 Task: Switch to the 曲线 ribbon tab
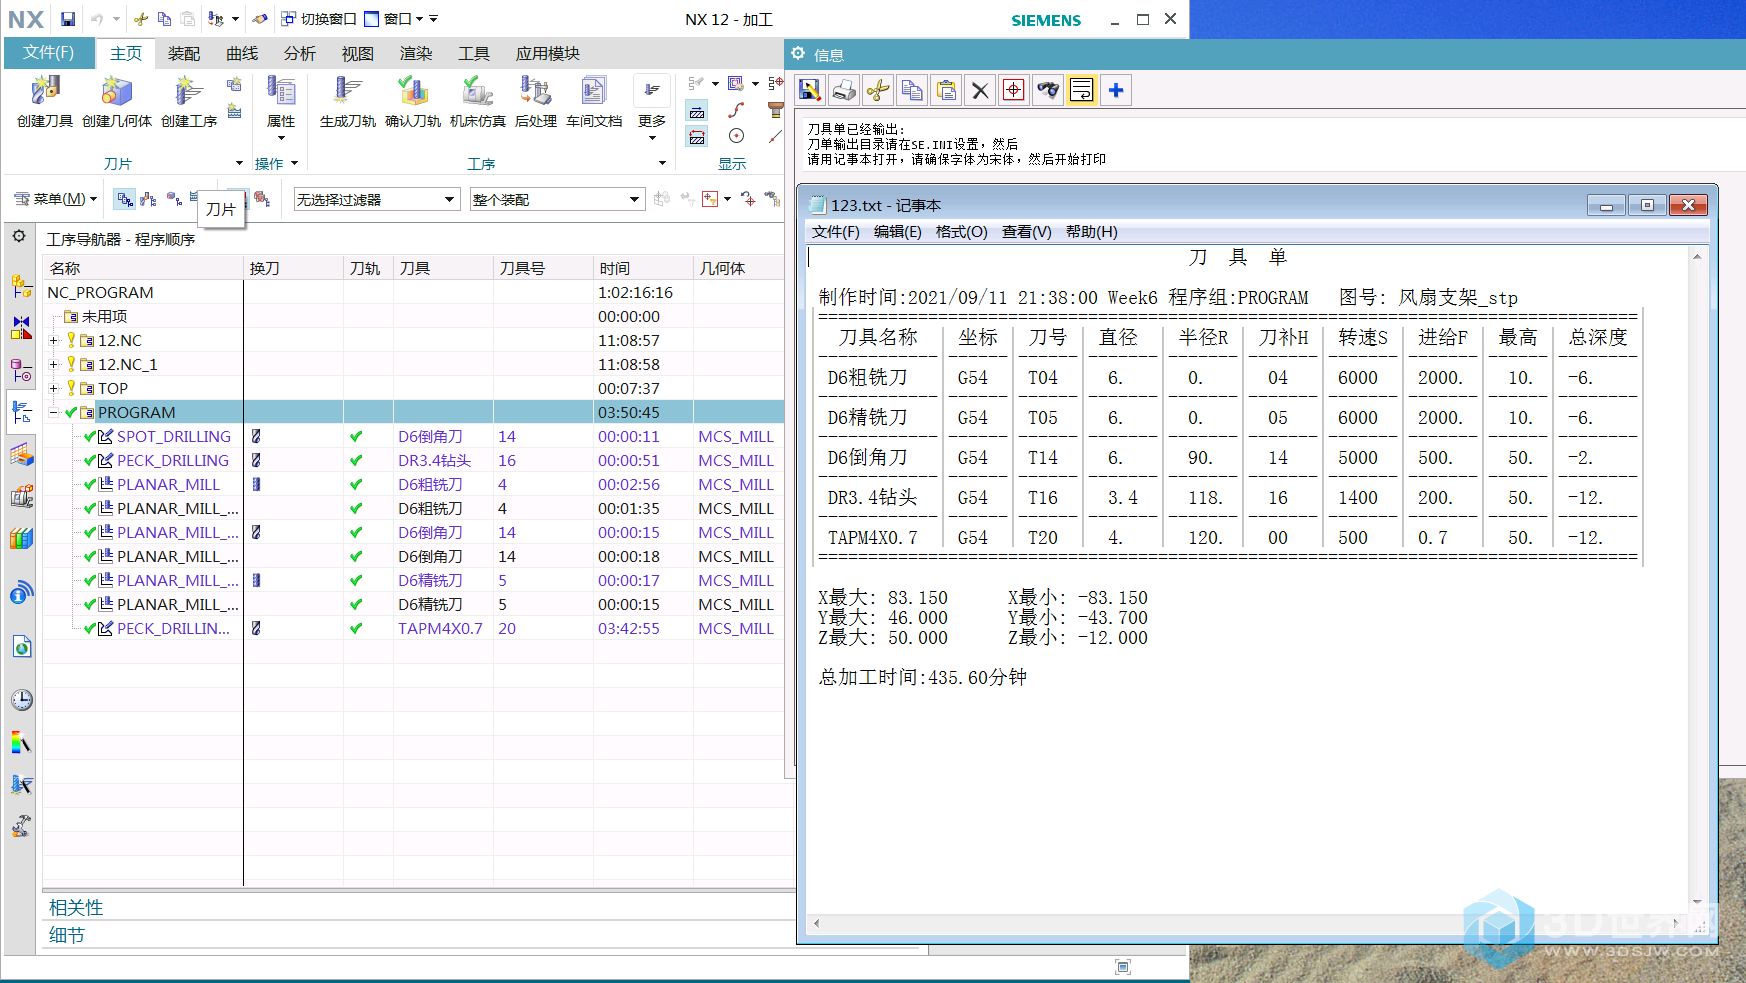[x=242, y=53]
